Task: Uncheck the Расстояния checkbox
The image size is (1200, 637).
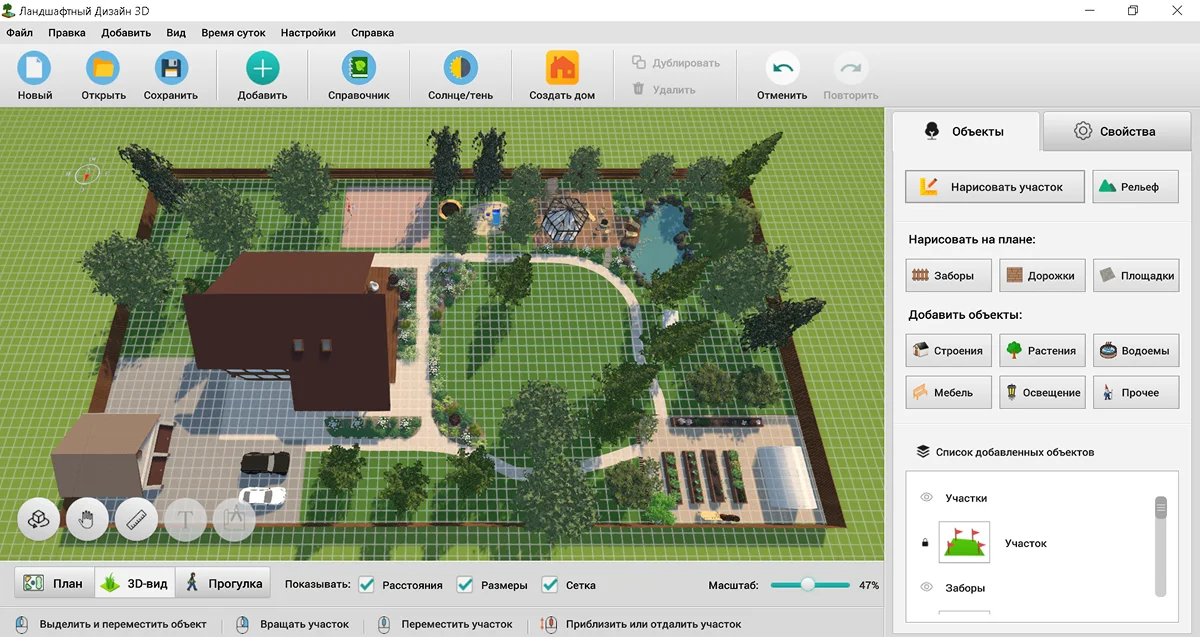Action: click(x=367, y=585)
